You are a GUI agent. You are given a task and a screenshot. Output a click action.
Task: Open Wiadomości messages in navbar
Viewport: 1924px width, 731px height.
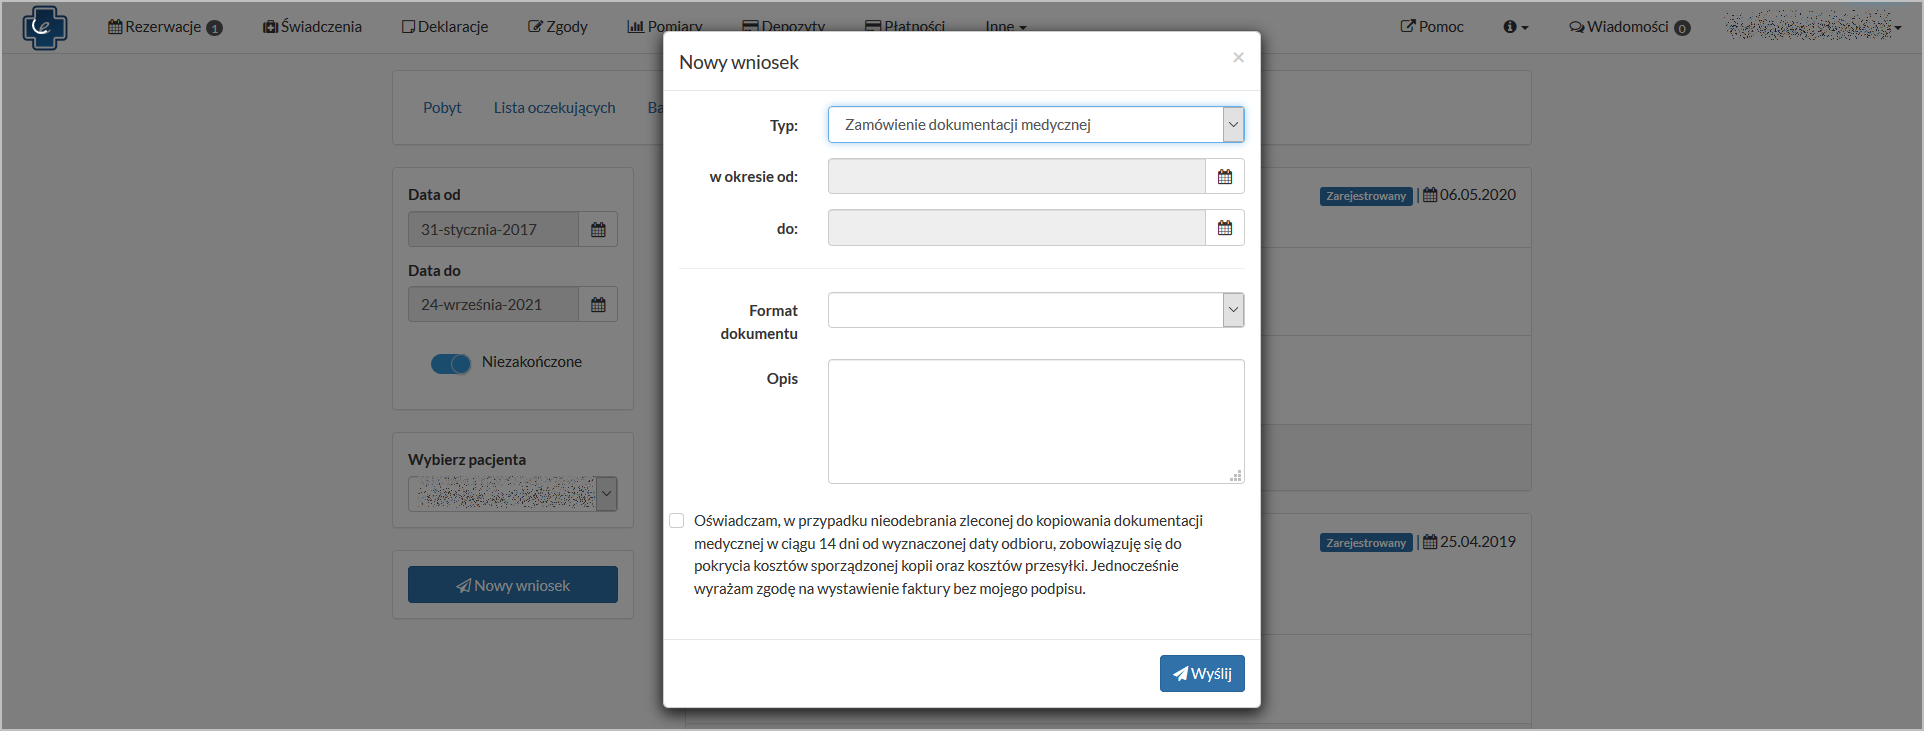[x=1629, y=27]
